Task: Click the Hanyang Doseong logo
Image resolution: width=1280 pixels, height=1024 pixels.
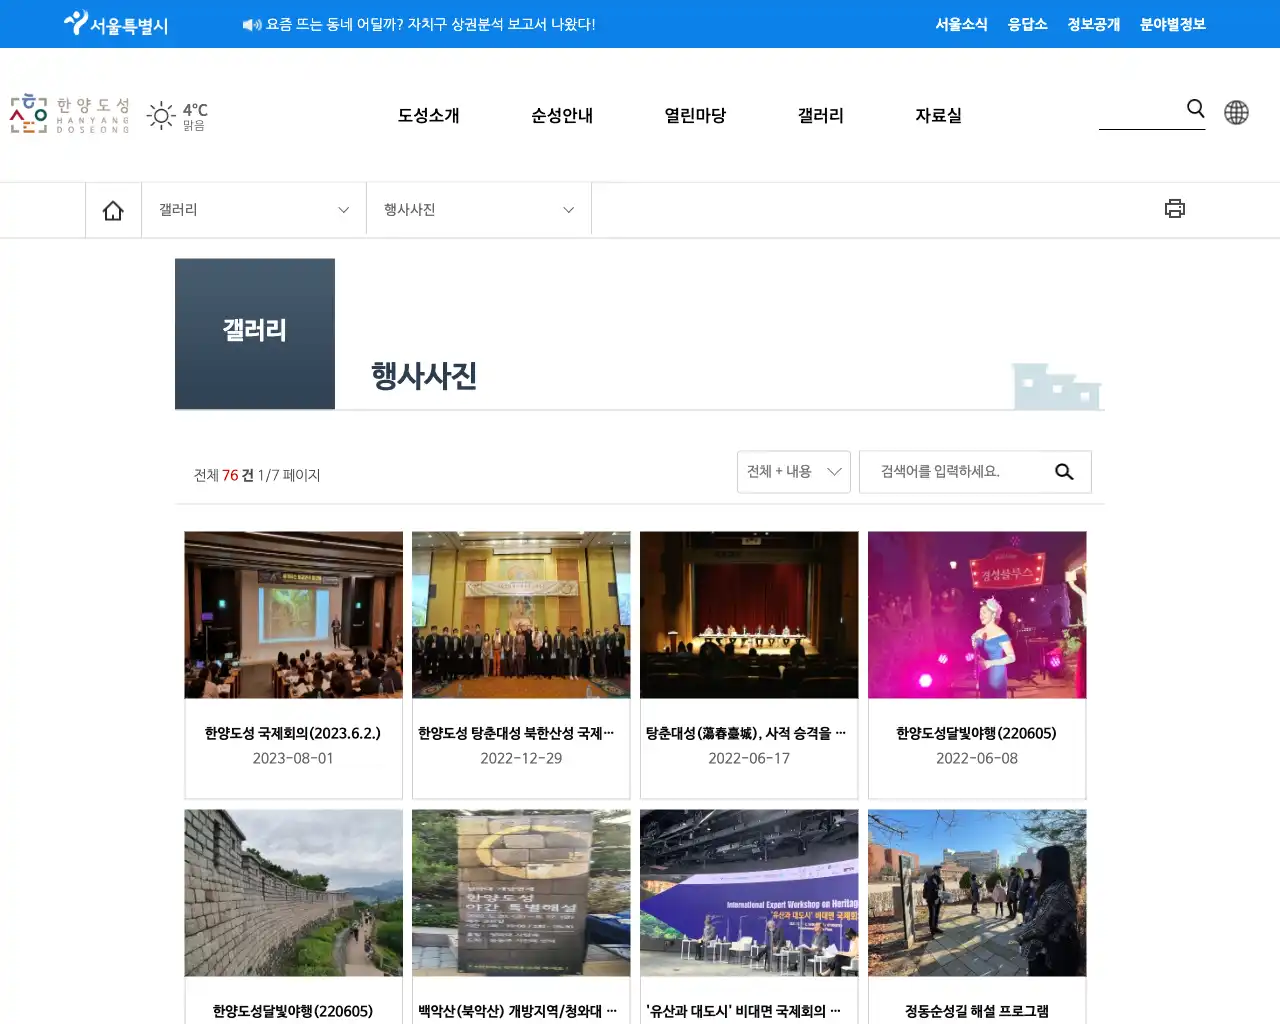Action: [68, 115]
